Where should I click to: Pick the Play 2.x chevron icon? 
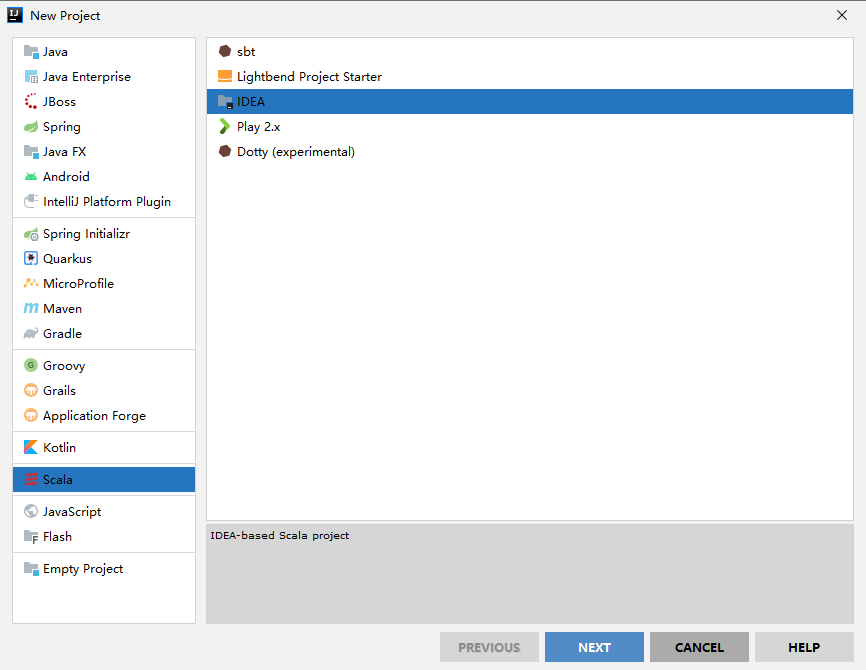point(224,126)
